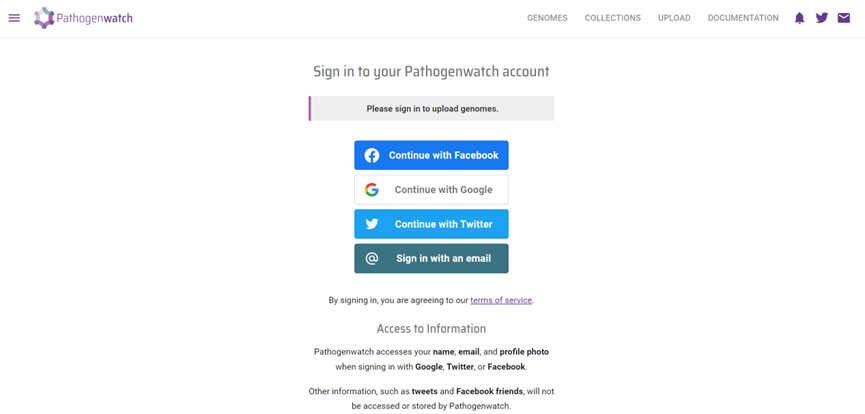Click the Facebook logo on sign-in button

pos(372,156)
